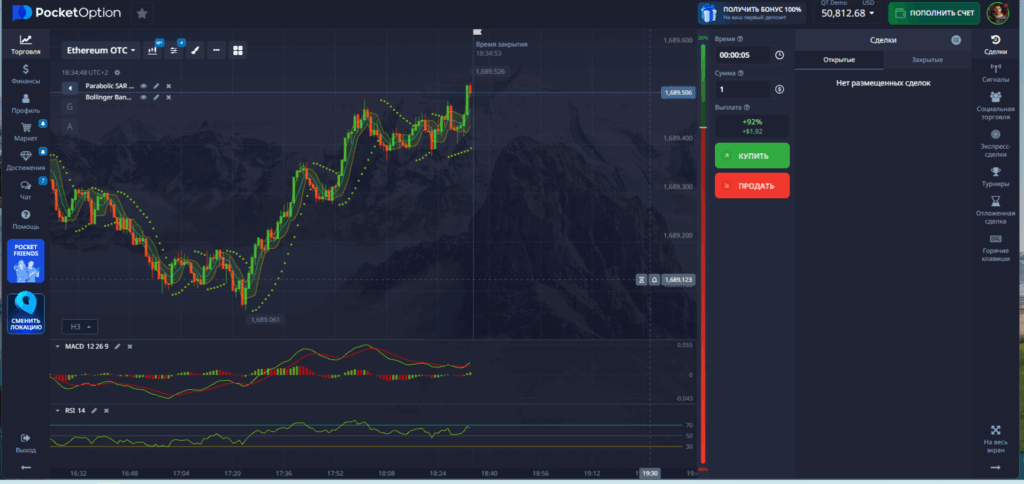Screen dimensions: 1024x484
Task: Edit Parabolic SAR indicator with pencil icon
Action: coord(156,86)
